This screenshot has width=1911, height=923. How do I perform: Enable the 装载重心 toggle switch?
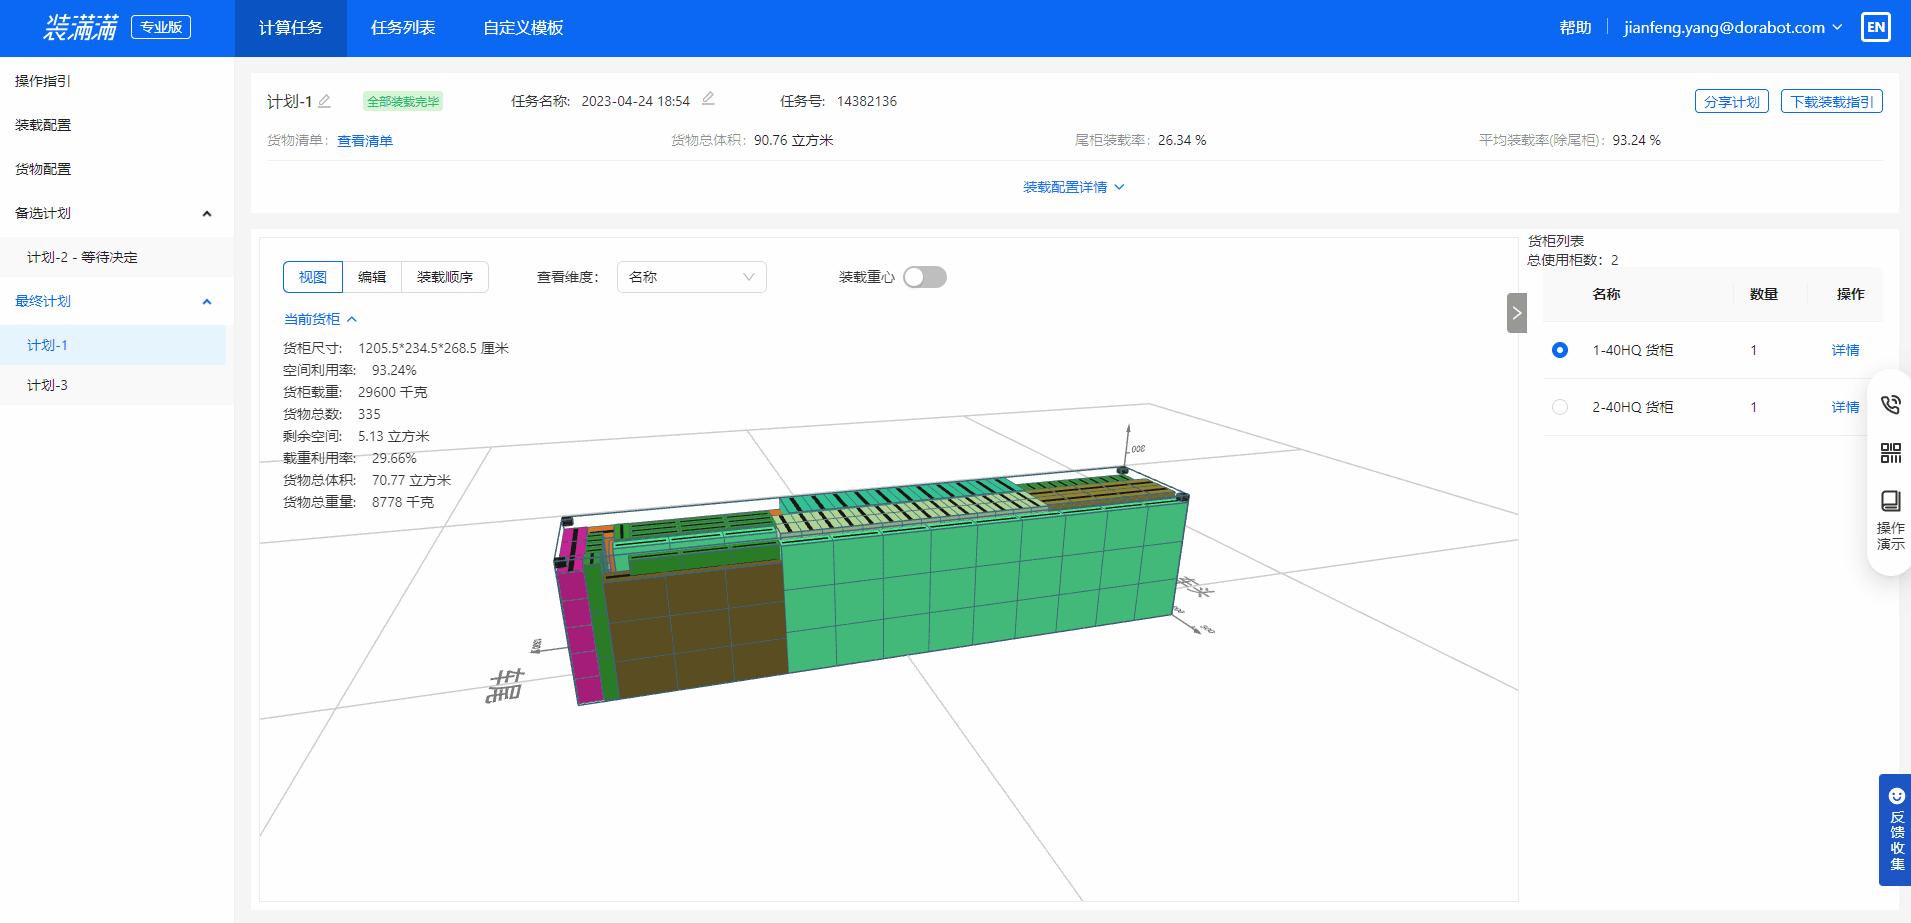click(924, 277)
